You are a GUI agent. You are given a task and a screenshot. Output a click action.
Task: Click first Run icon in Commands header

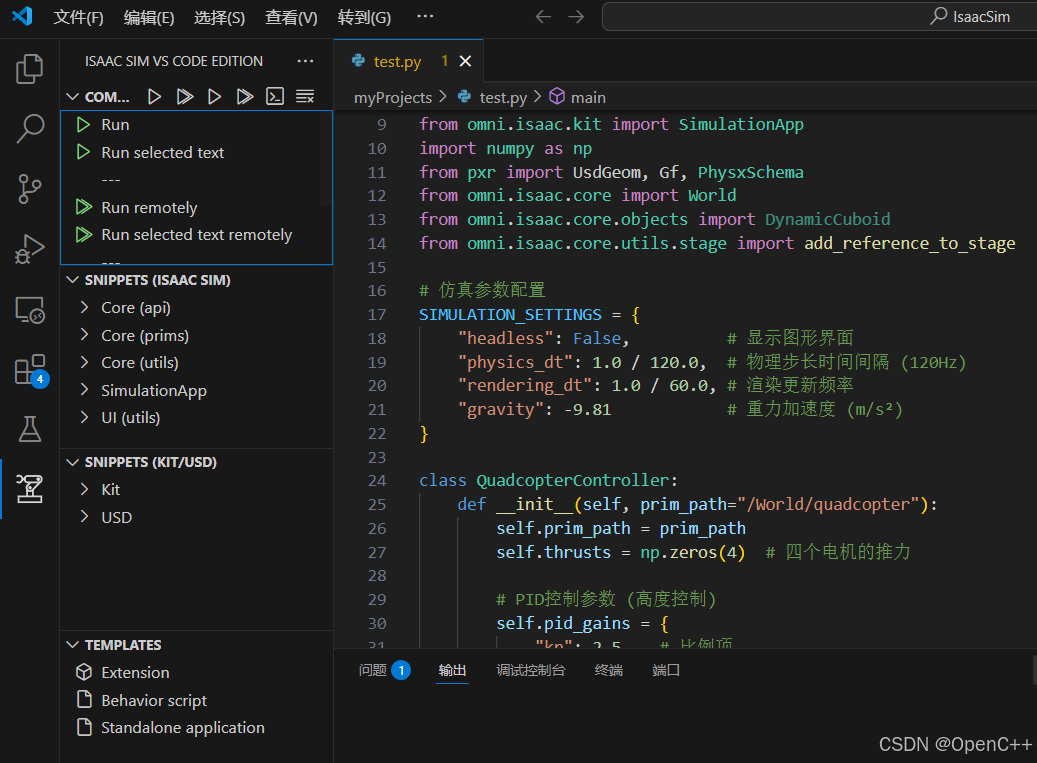tap(154, 97)
